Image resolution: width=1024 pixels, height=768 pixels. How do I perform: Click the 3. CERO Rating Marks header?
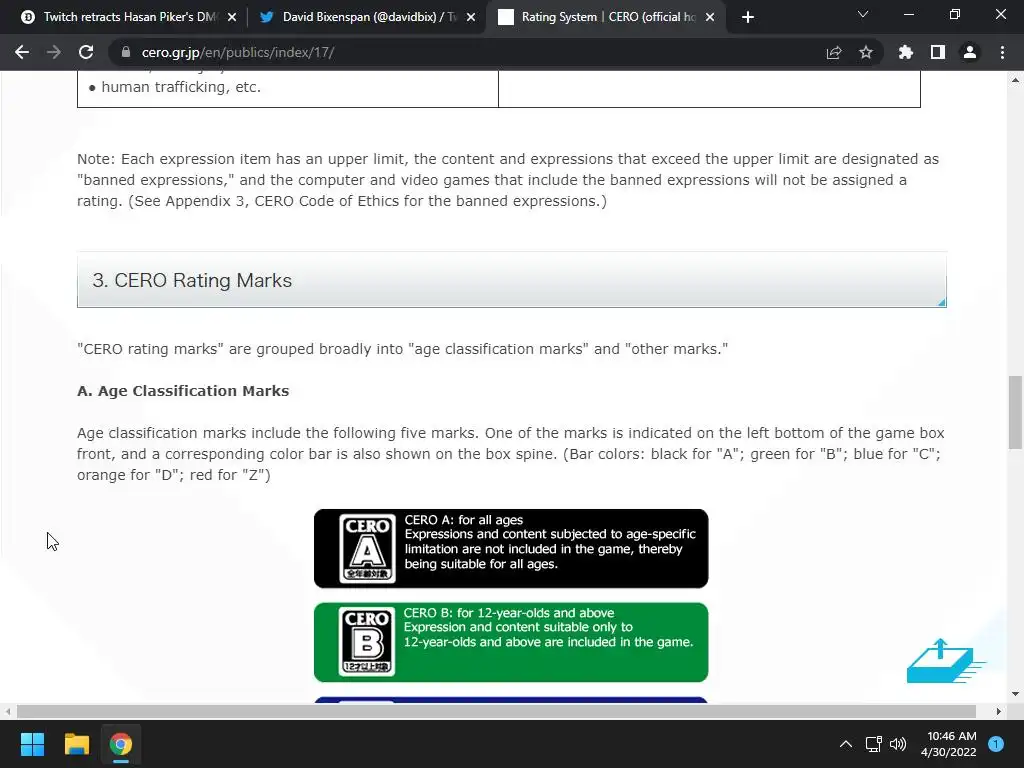(x=511, y=280)
